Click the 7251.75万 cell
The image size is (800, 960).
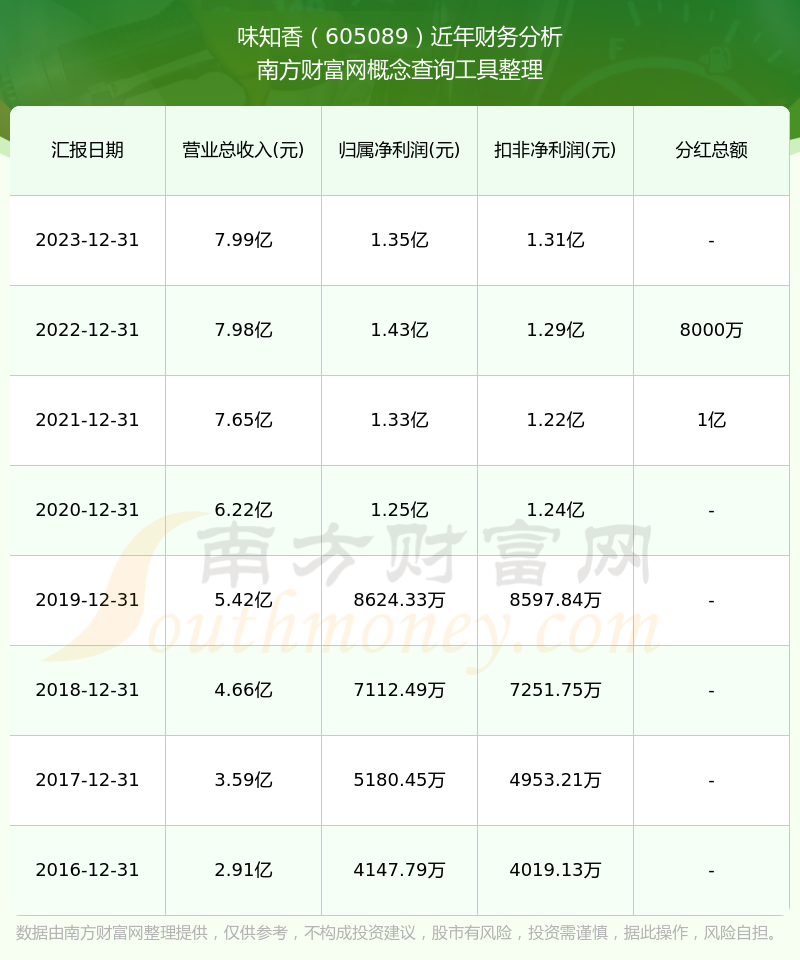[555, 690]
